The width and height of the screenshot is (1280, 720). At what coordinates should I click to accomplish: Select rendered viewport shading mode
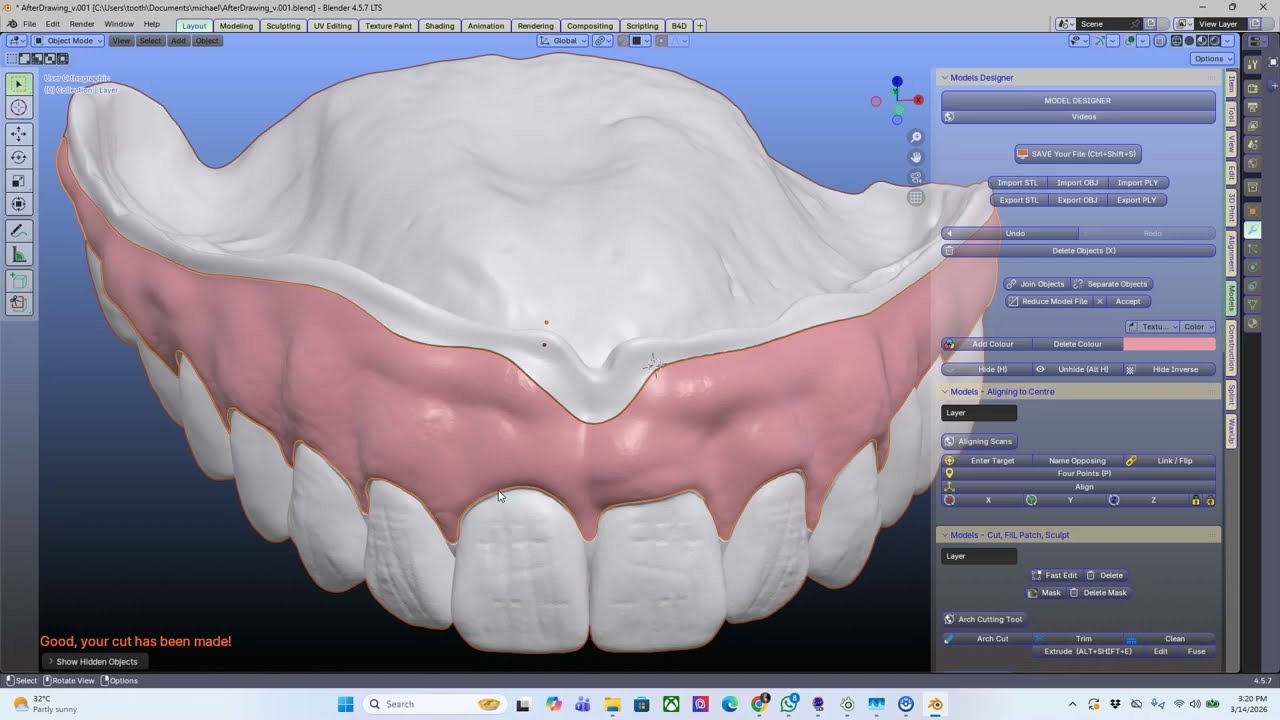point(1215,41)
